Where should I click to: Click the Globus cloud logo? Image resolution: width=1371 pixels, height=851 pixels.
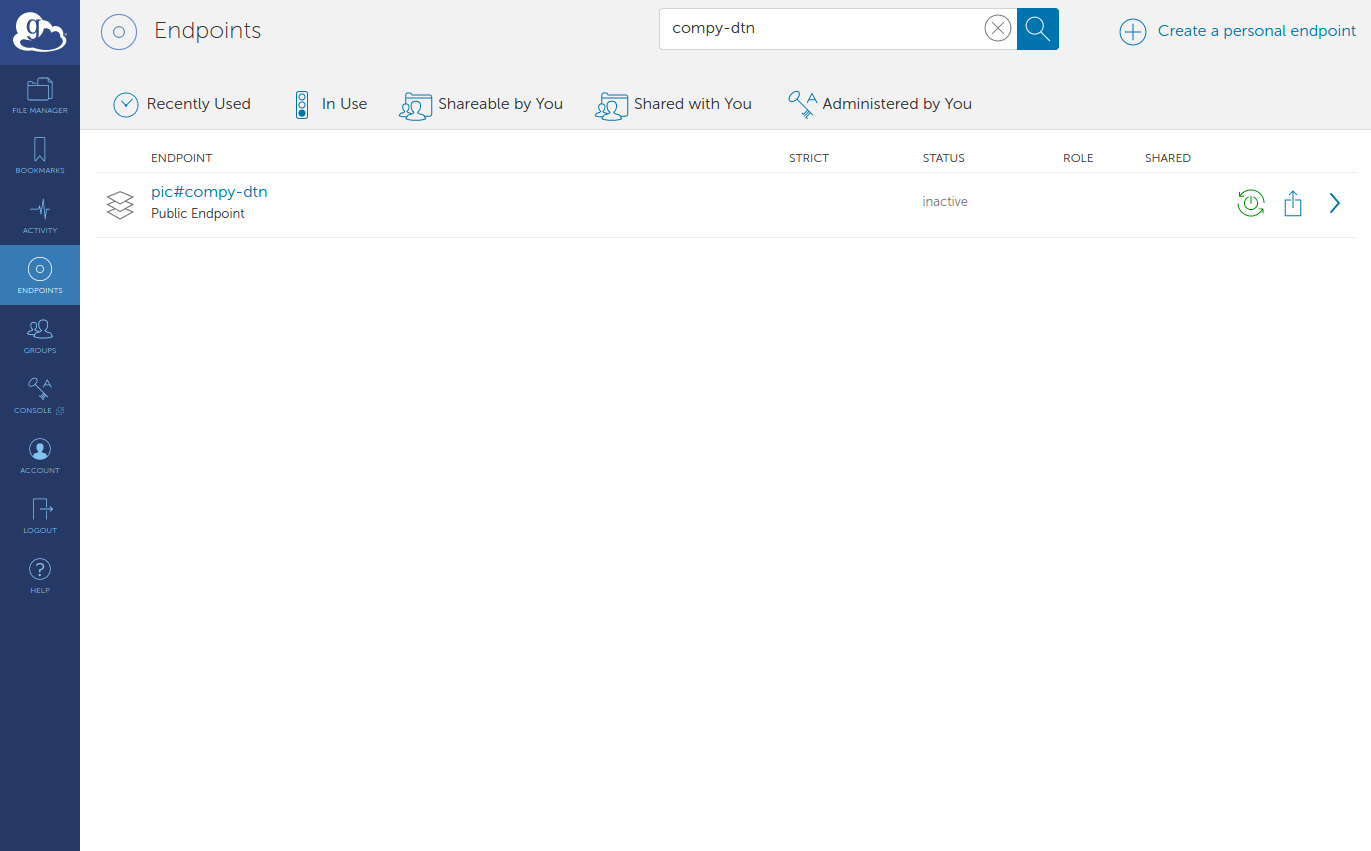click(40, 32)
